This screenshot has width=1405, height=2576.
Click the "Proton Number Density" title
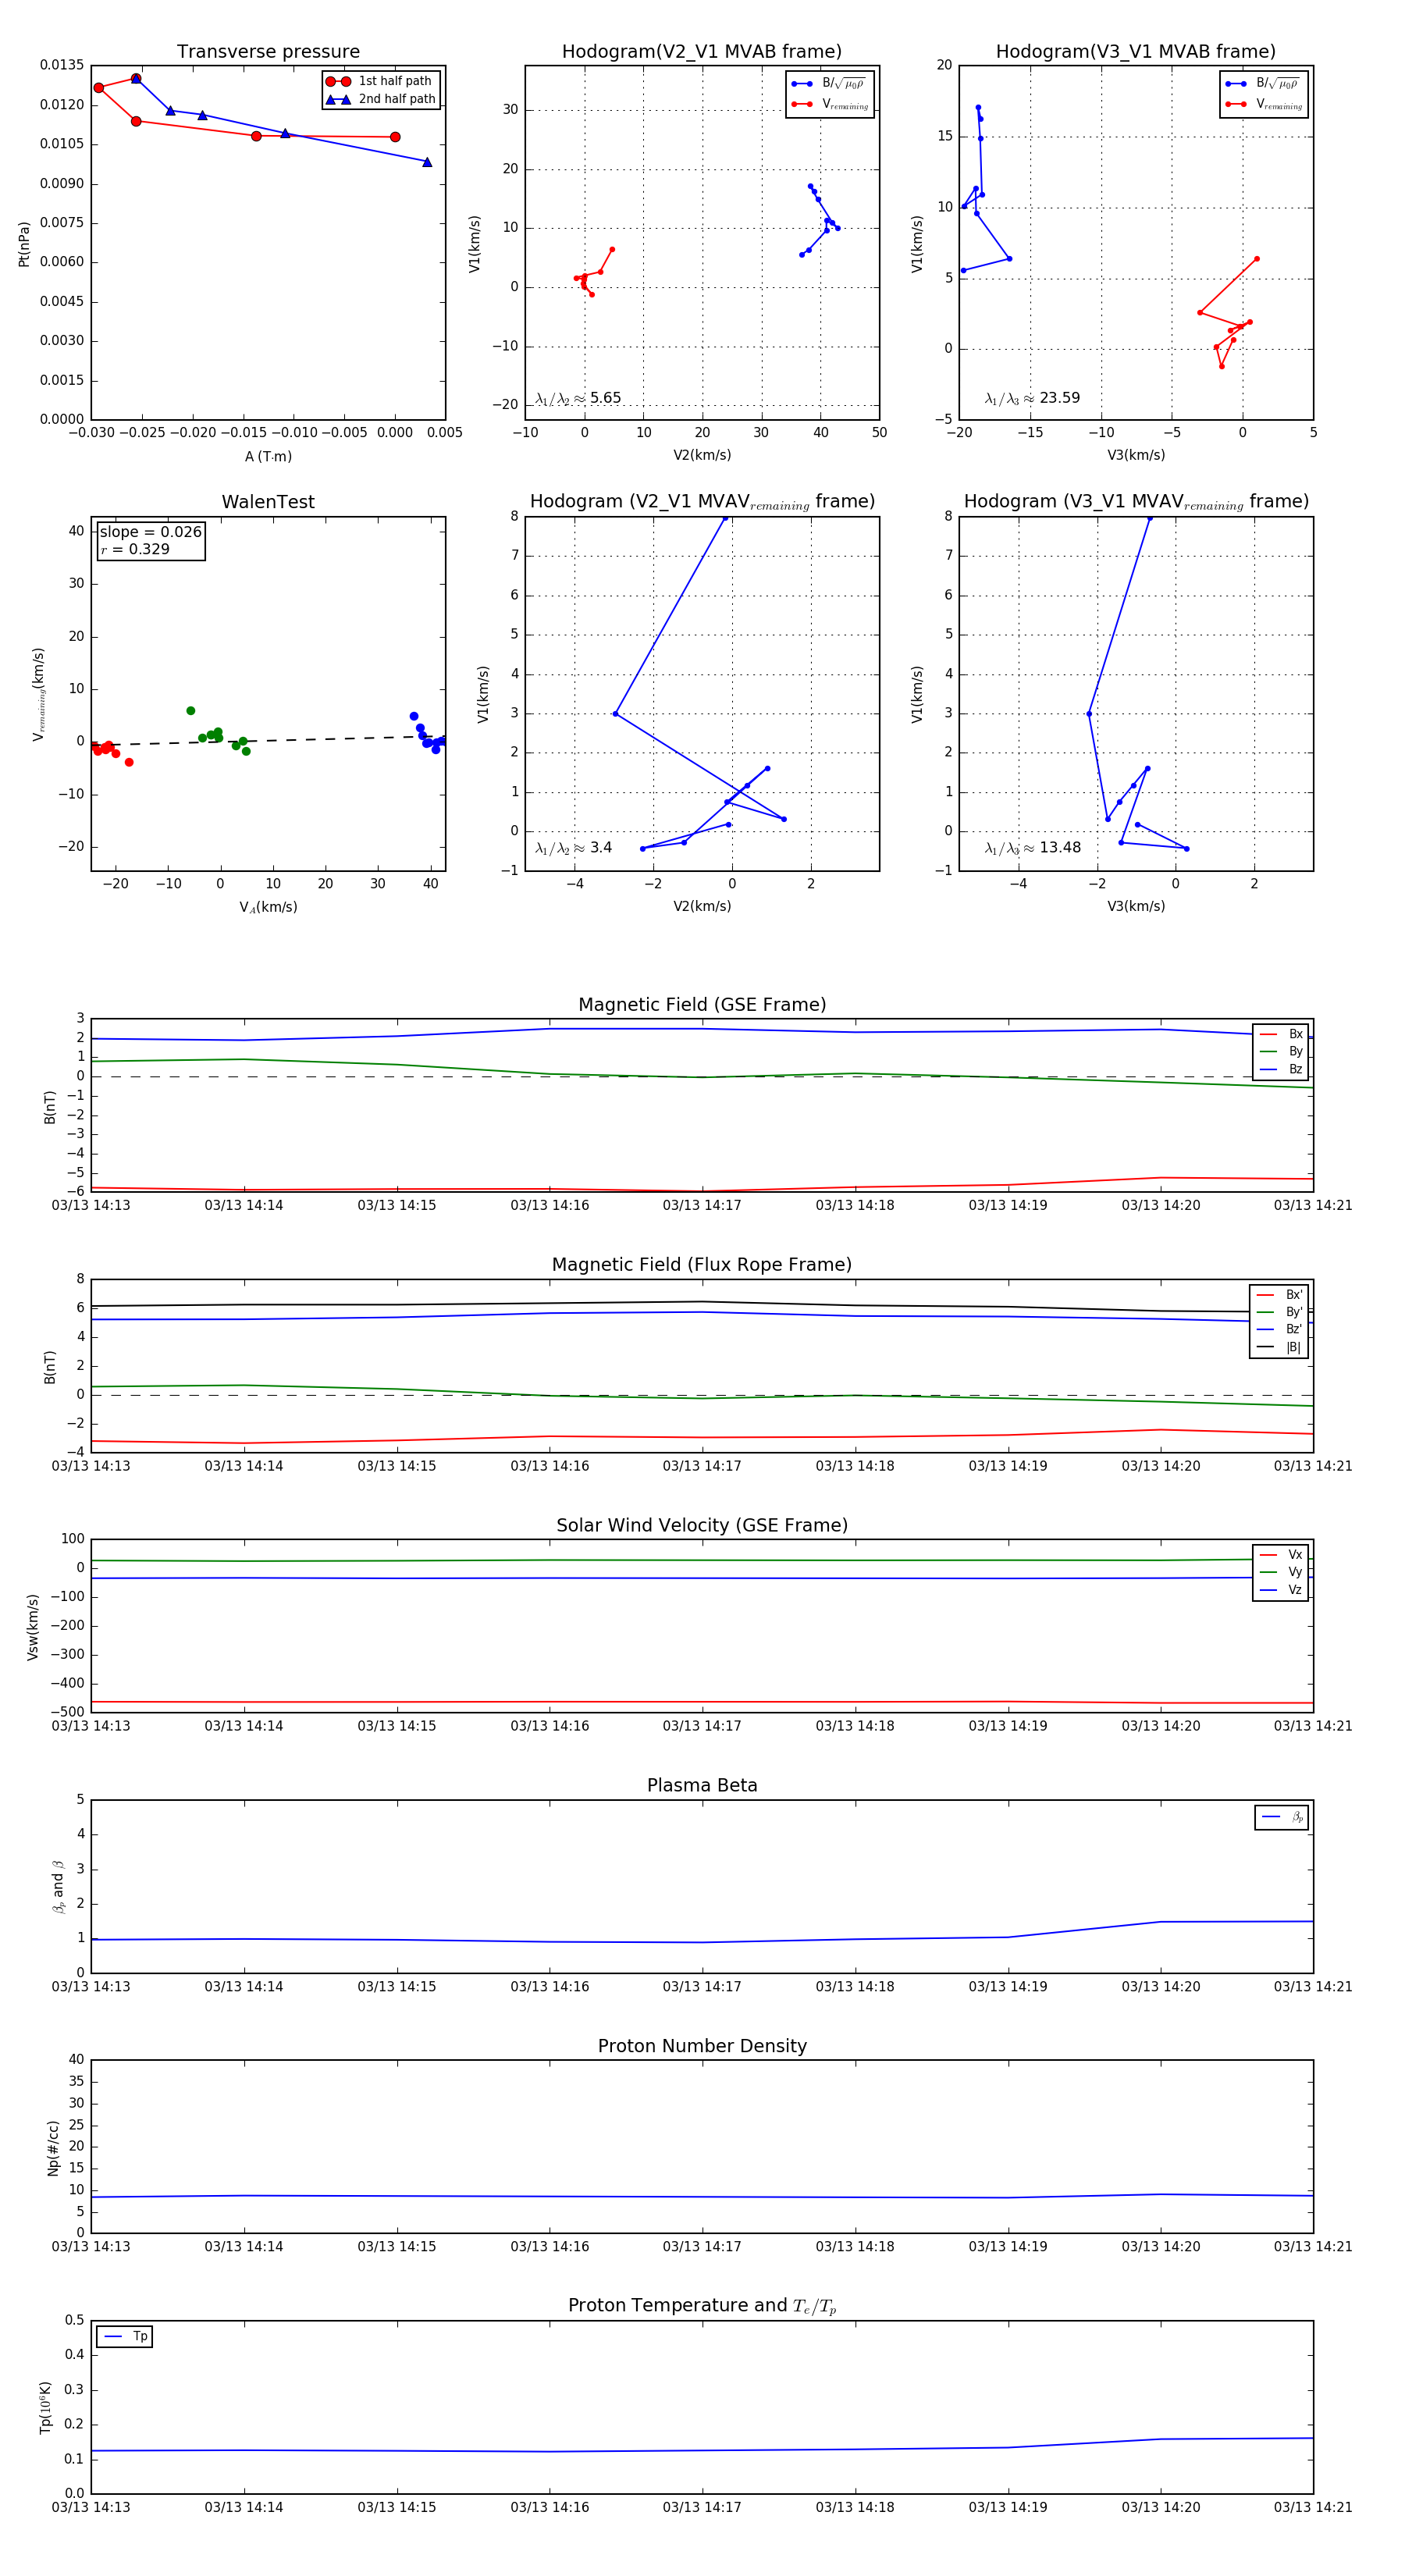click(x=702, y=2046)
